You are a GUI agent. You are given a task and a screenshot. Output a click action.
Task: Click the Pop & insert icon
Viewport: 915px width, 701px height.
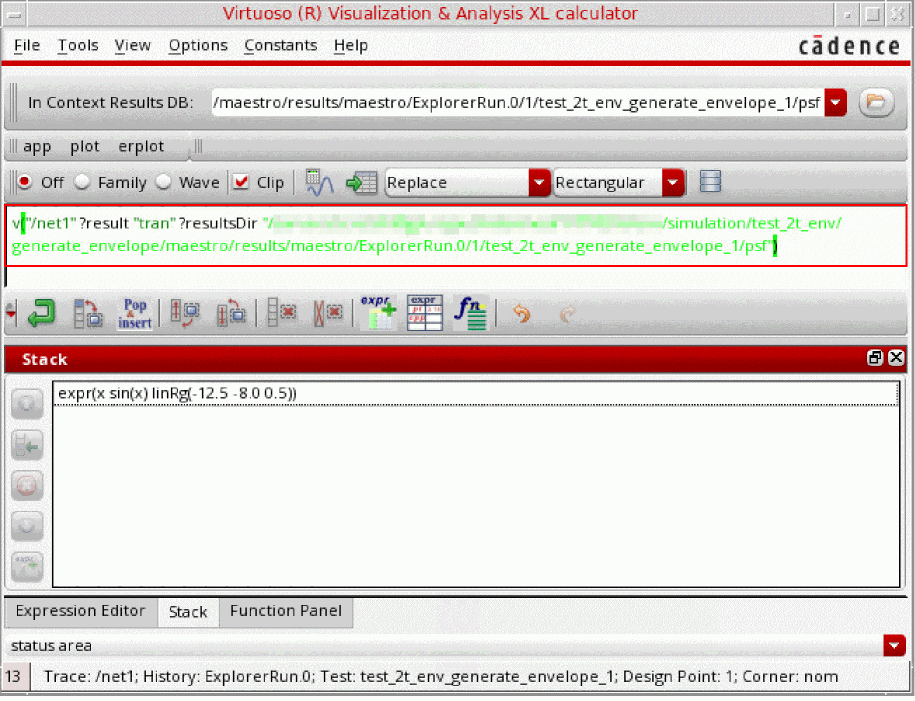135,313
